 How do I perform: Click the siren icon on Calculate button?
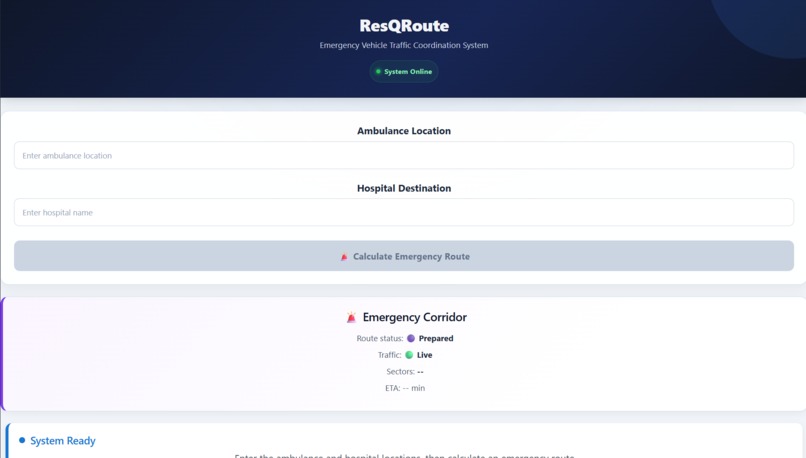[x=344, y=257]
